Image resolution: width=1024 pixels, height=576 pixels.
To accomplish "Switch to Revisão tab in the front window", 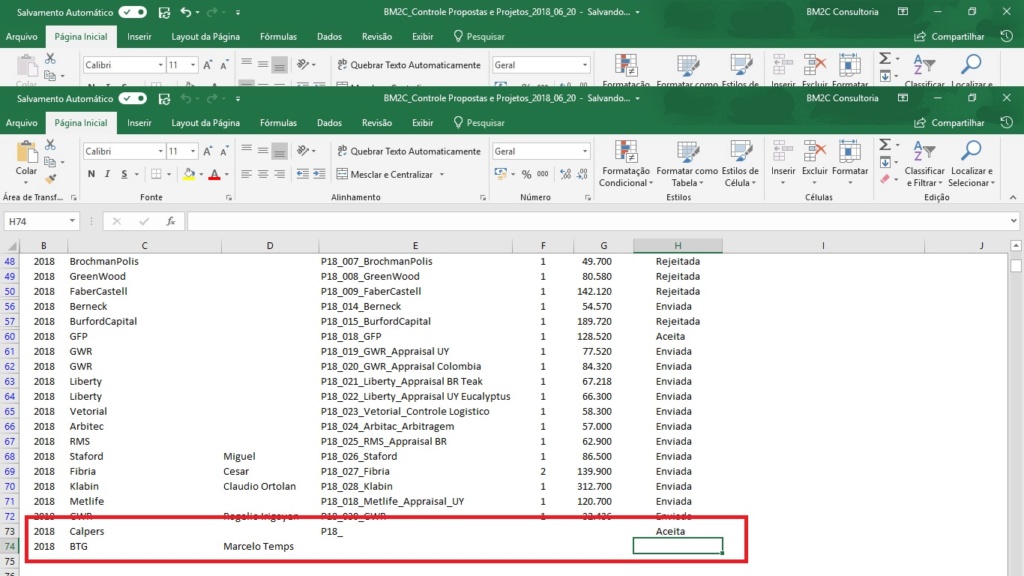I will tap(377, 123).
